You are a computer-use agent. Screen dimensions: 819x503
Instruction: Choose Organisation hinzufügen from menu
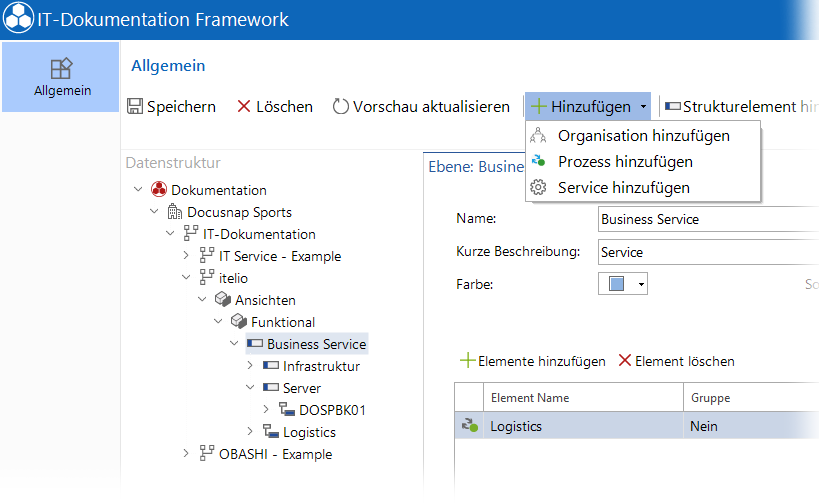tap(643, 136)
